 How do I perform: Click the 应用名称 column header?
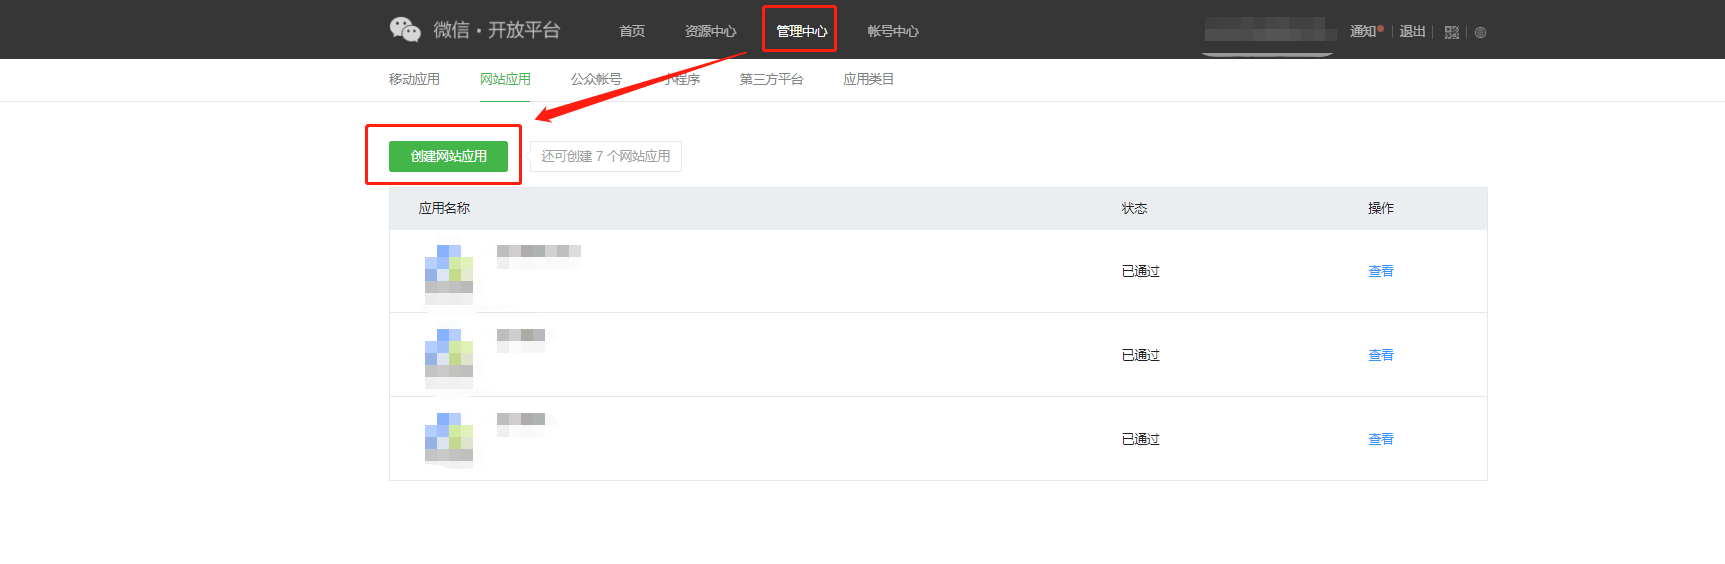coord(444,208)
